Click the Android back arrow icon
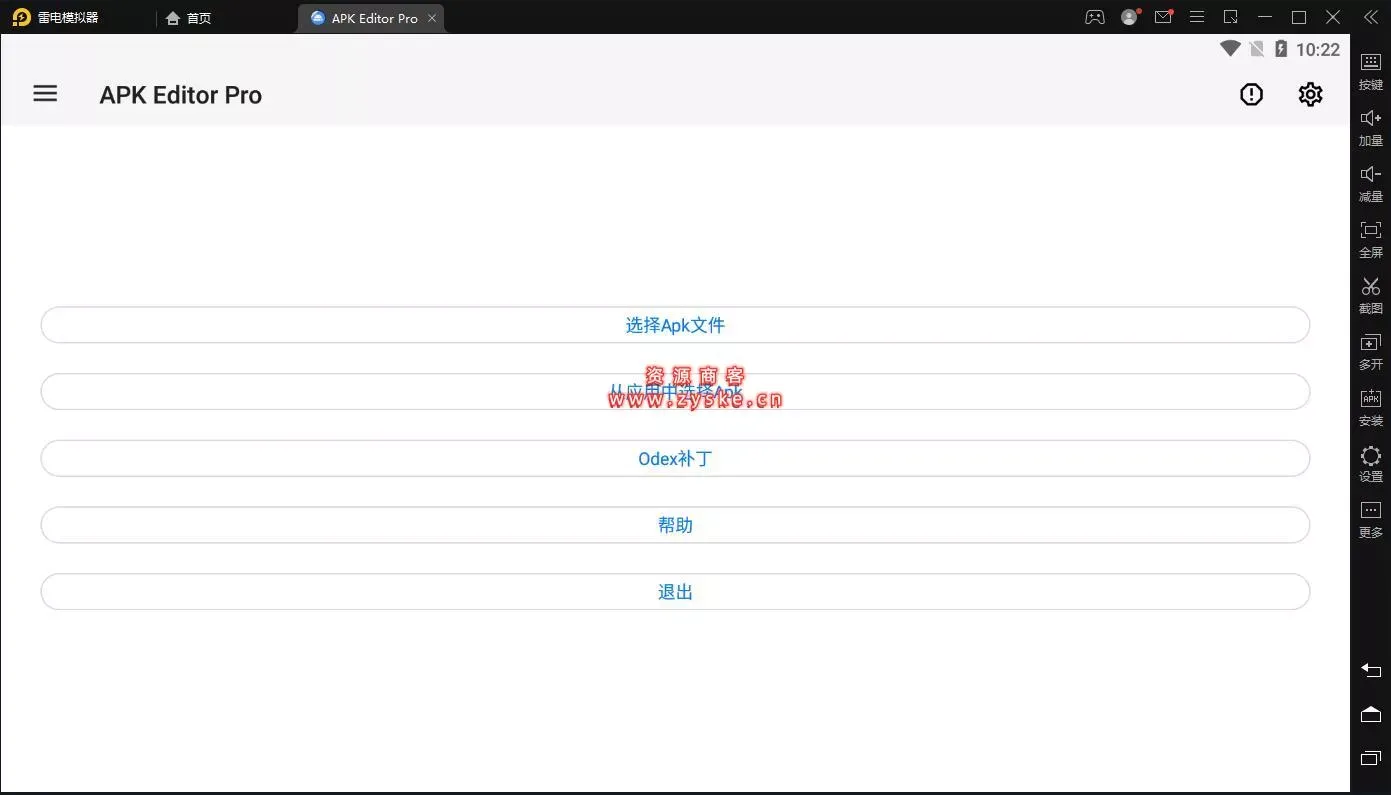 click(x=1371, y=670)
